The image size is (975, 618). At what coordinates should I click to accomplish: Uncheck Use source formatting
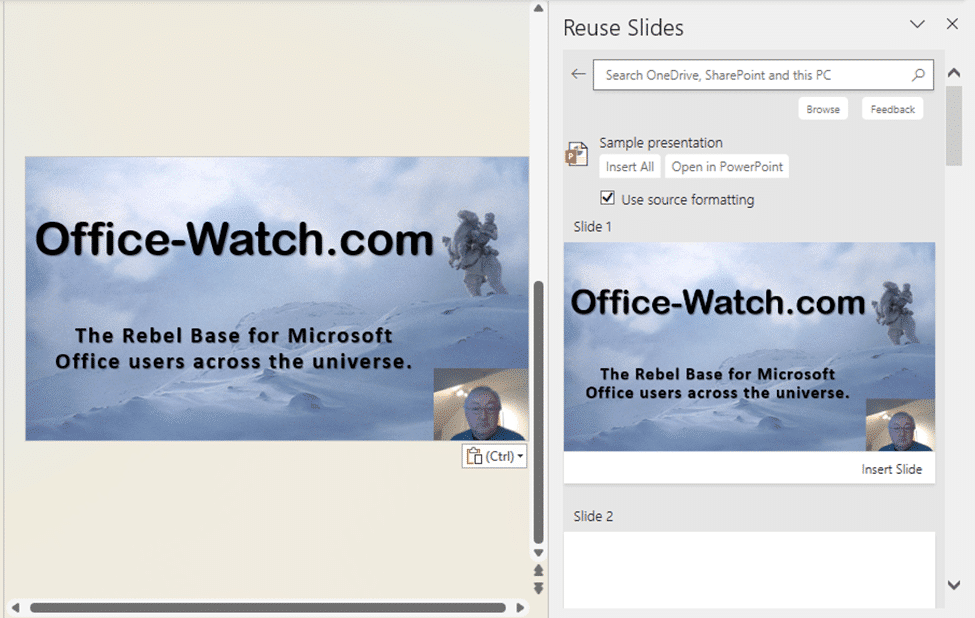(607, 198)
